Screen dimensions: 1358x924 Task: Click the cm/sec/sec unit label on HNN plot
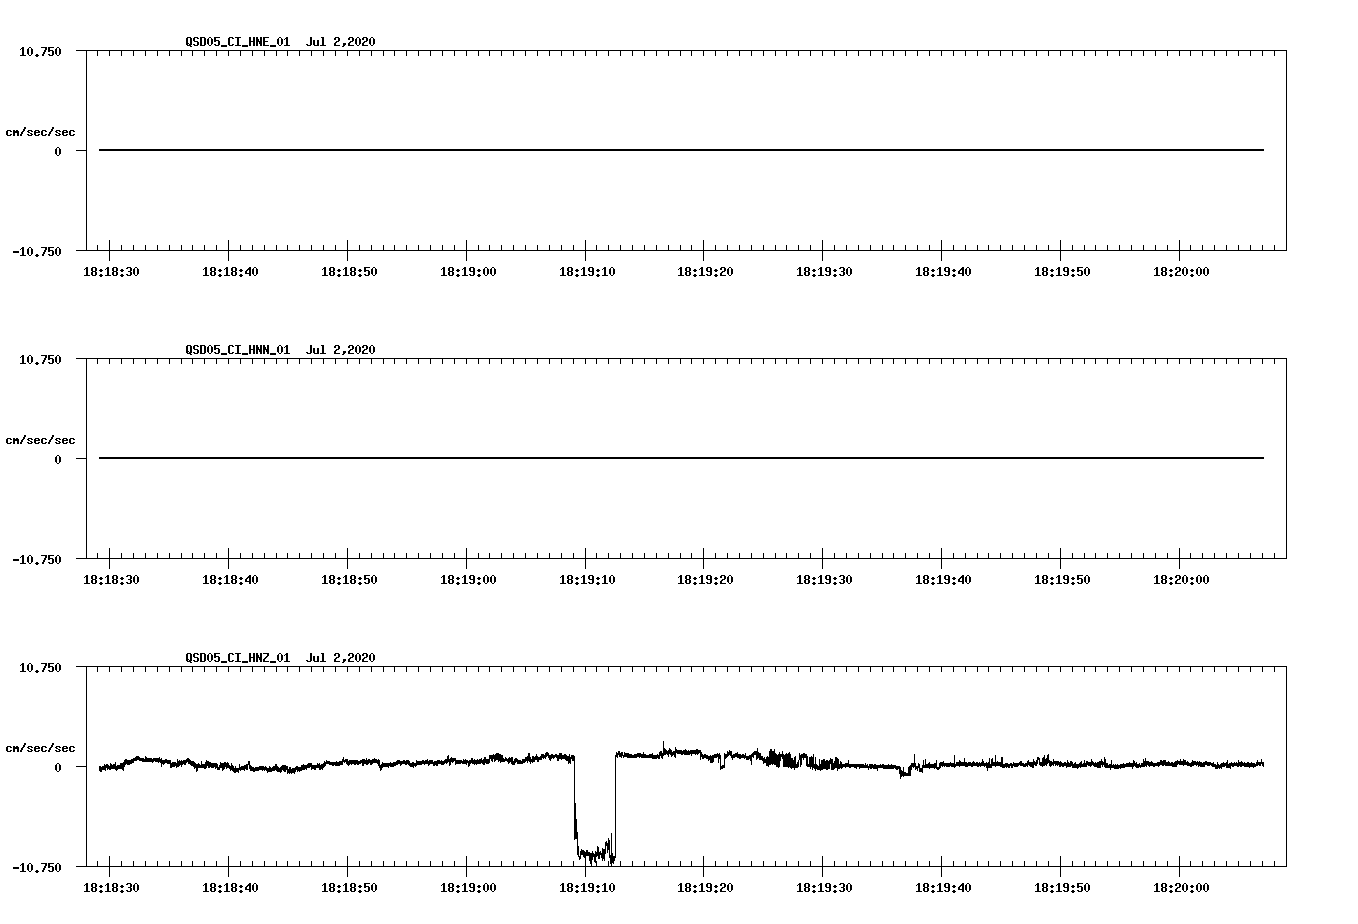[40, 440]
